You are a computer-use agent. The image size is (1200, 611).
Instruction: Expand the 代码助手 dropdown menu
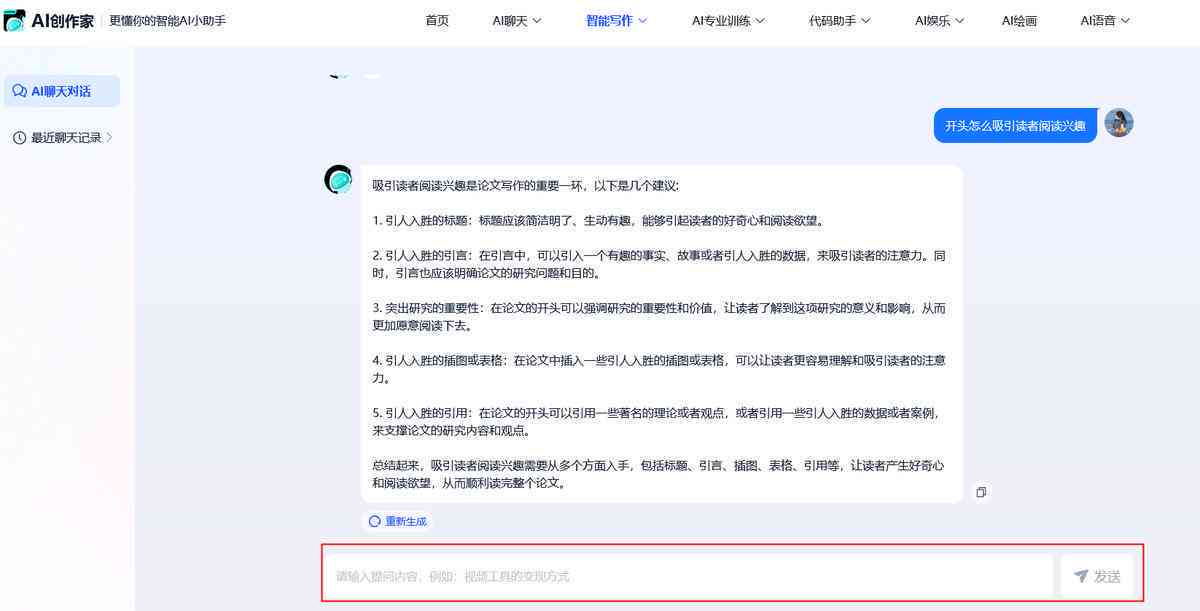pyautogui.click(x=839, y=20)
